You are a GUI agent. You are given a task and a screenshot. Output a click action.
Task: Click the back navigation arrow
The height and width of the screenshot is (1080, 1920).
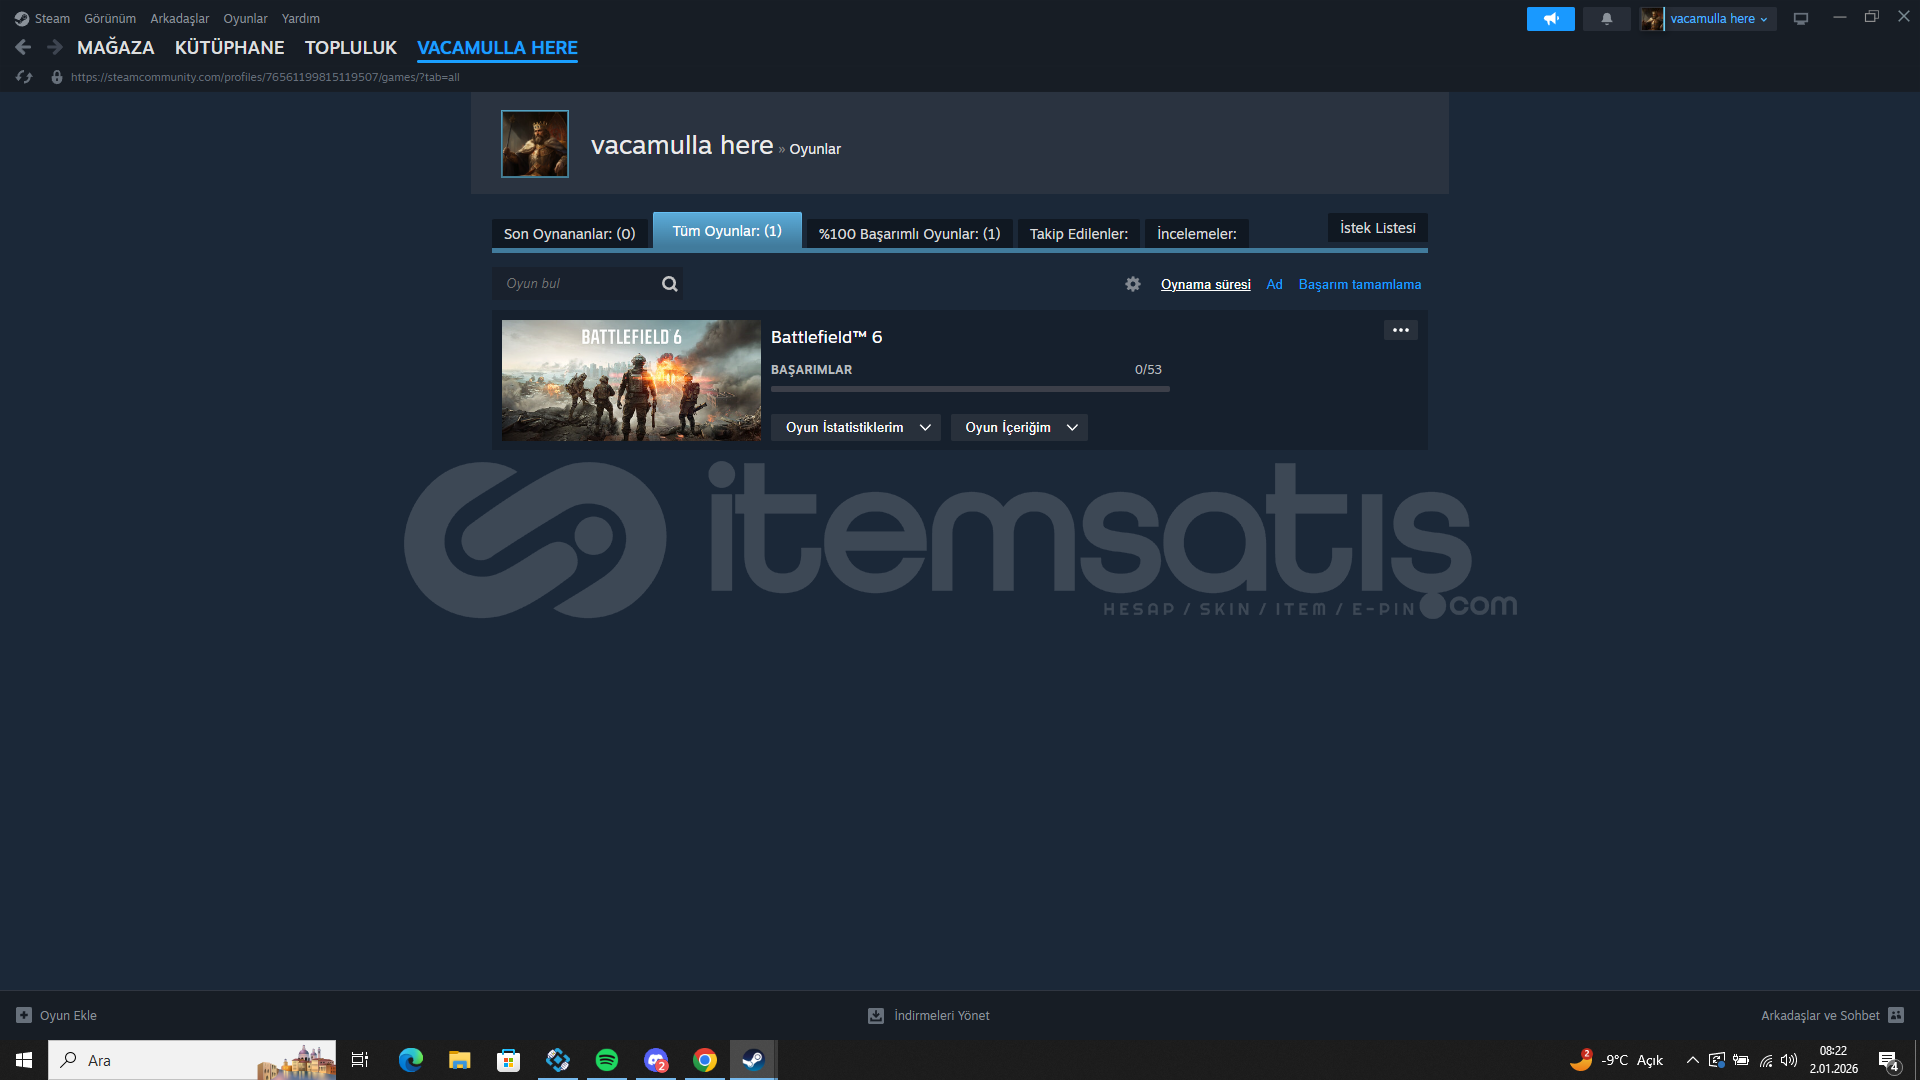tap(23, 47)
